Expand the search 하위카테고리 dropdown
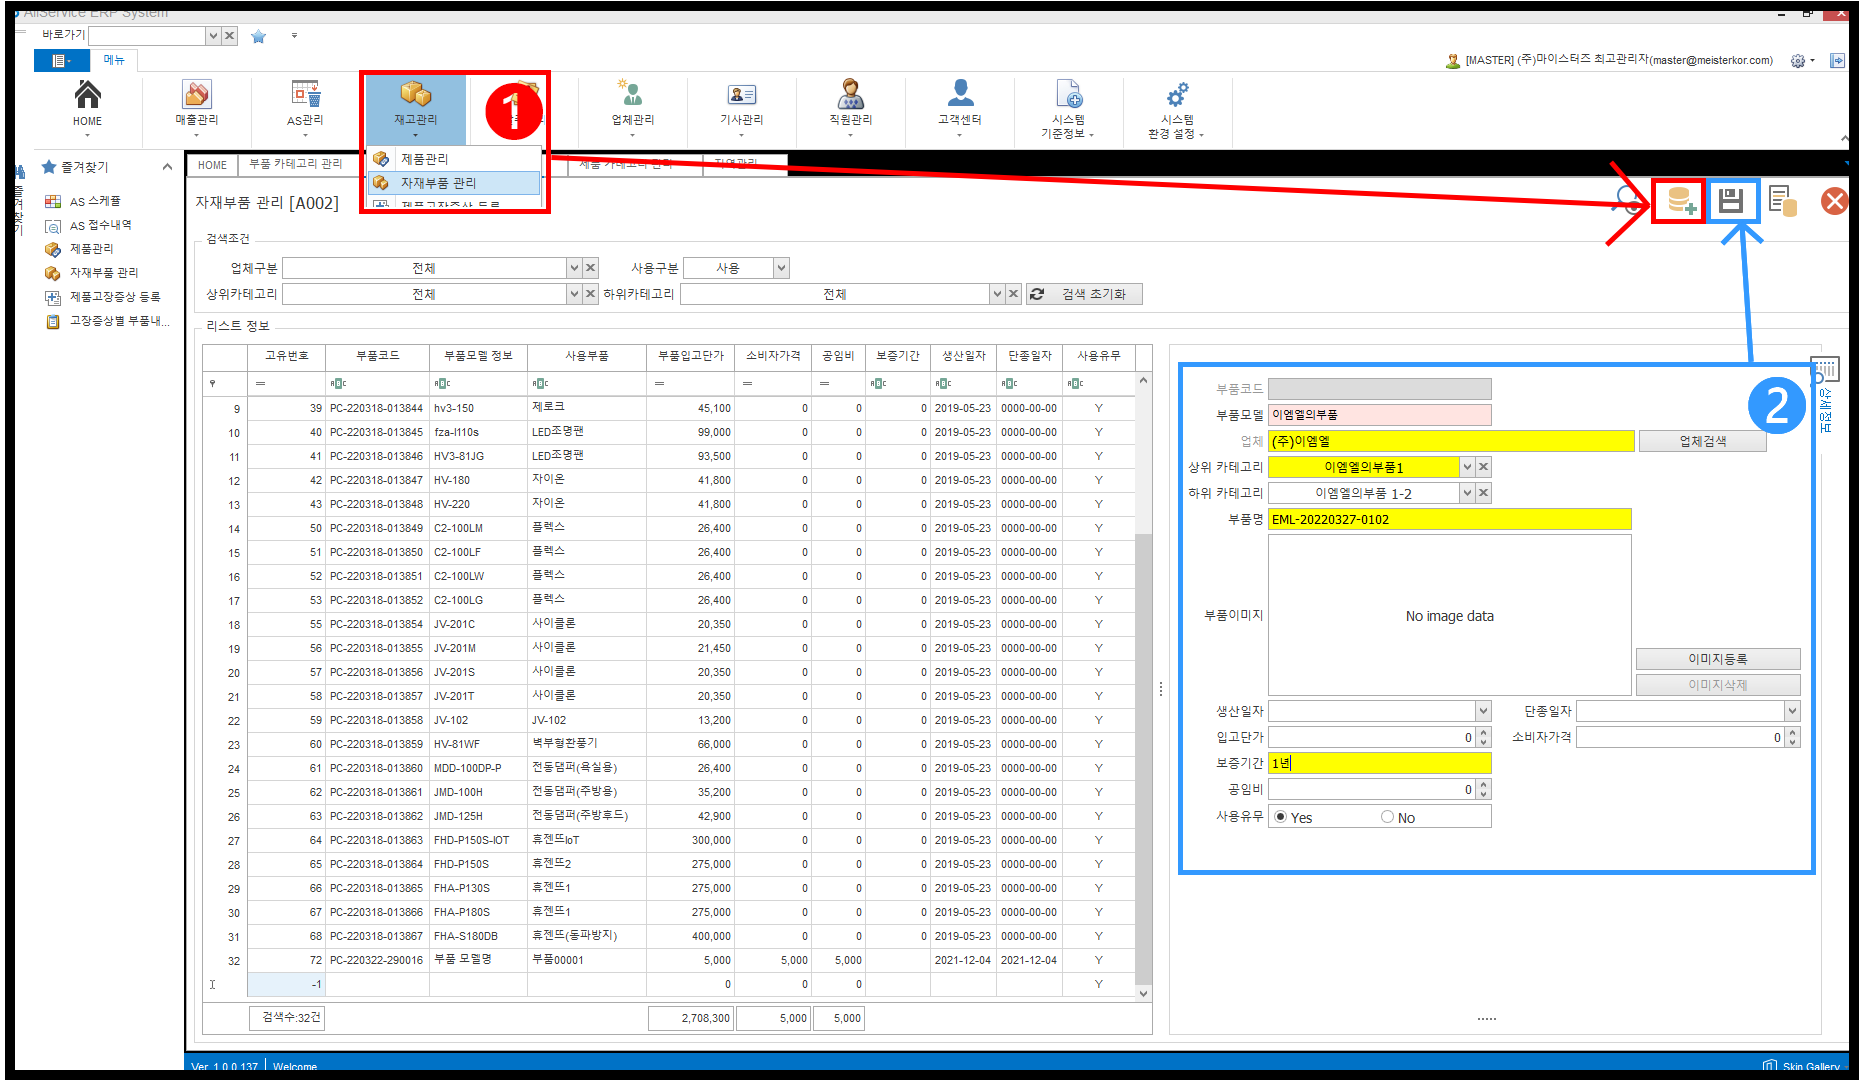This screenshot has width=1863, height=1080. click(997, 294)
